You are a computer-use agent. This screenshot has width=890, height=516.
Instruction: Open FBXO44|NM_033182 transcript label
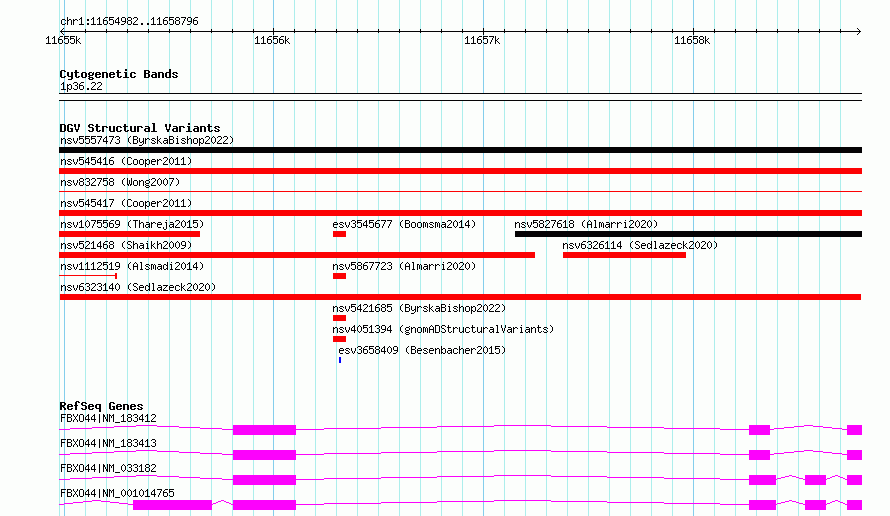click(108, 468)
